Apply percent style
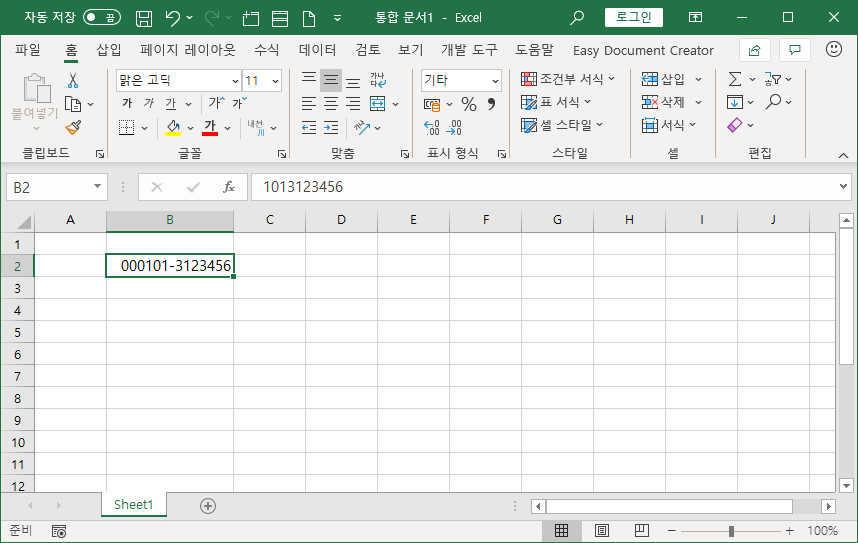The width and height of the screenshot is (858, 543). [x=469, y=103]
